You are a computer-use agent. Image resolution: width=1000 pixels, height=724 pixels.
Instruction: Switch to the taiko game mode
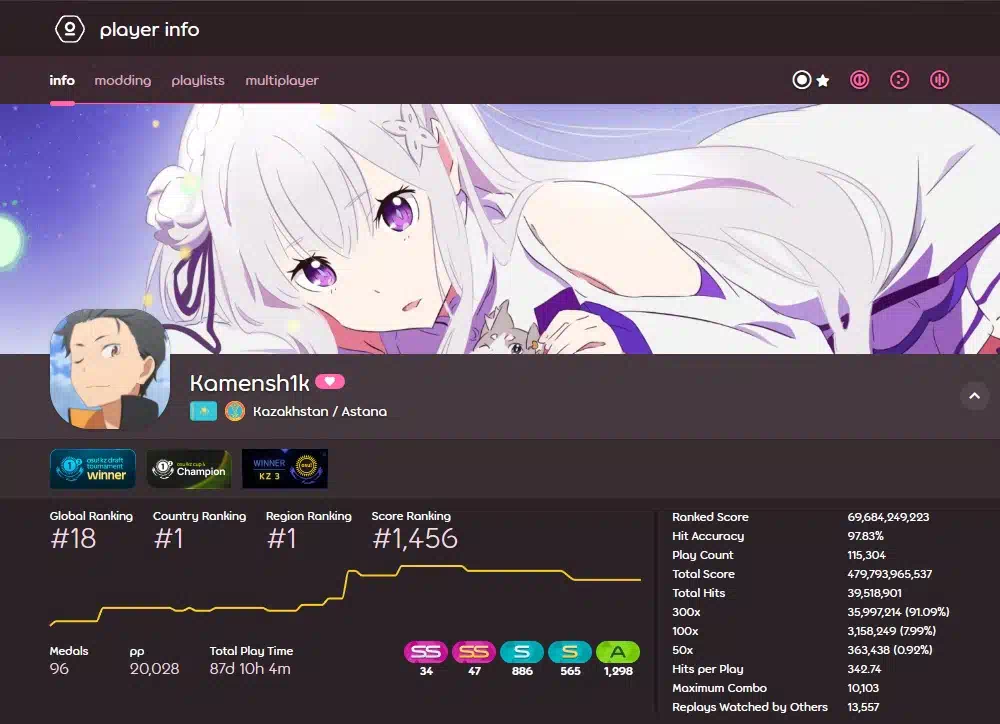point(859,80)
